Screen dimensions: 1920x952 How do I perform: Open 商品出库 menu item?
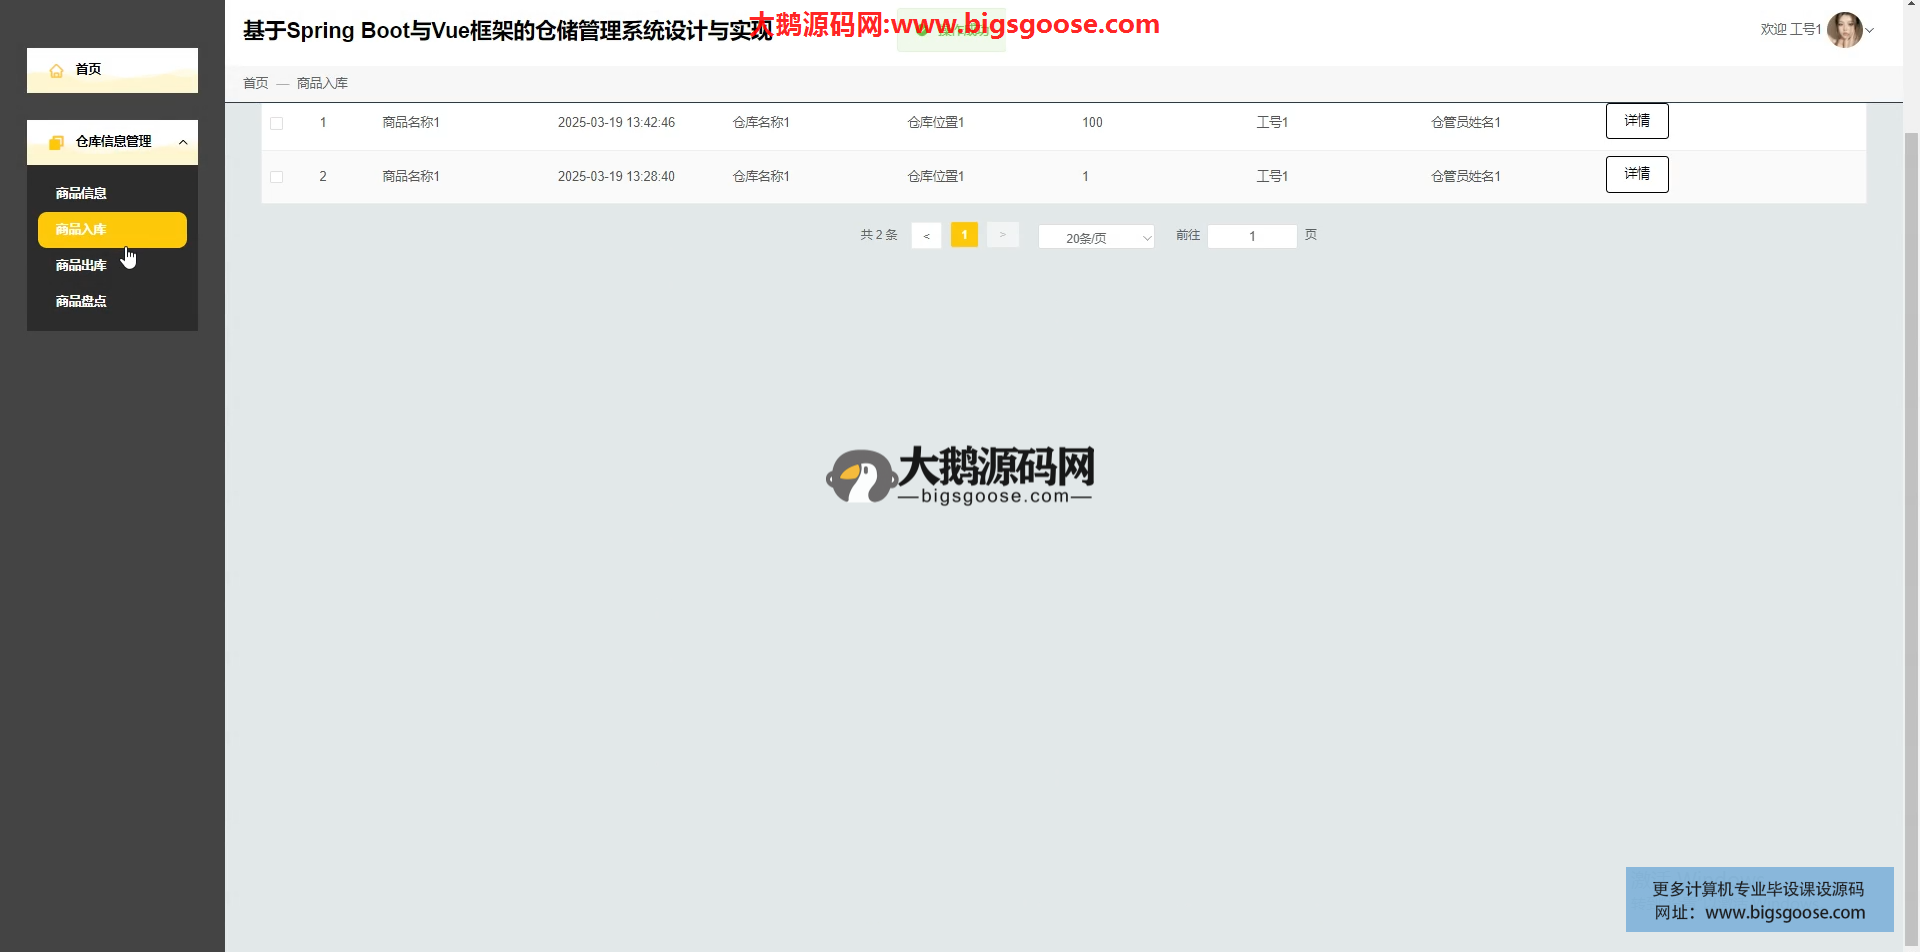click(x=81, y=265)
